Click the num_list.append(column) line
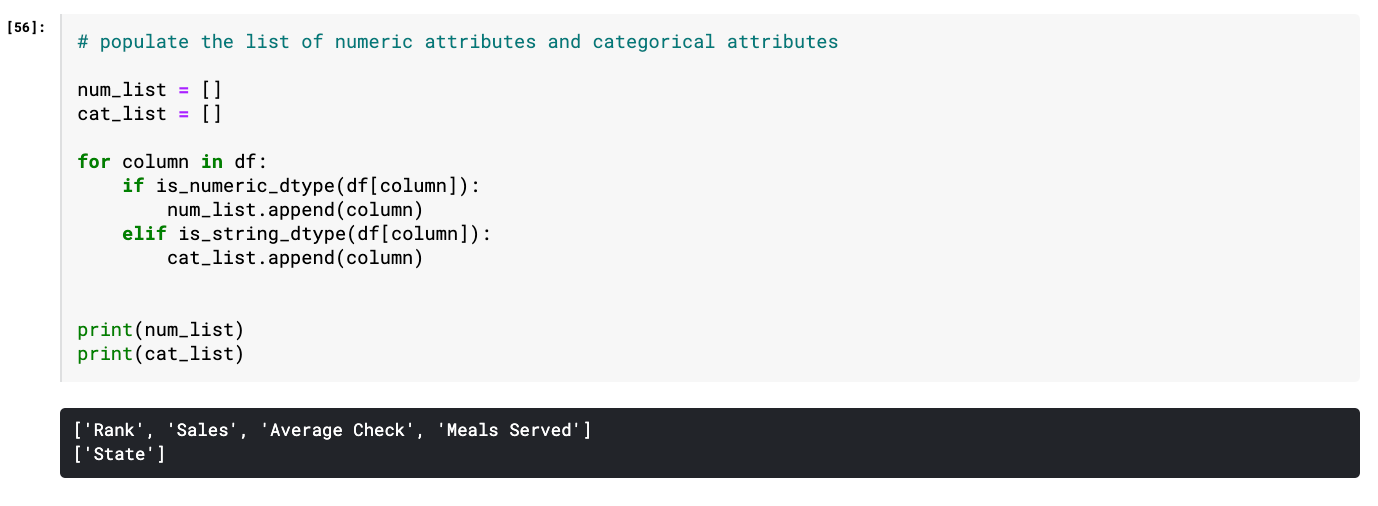Screen dimensions: 1378x506 point(295,210)
